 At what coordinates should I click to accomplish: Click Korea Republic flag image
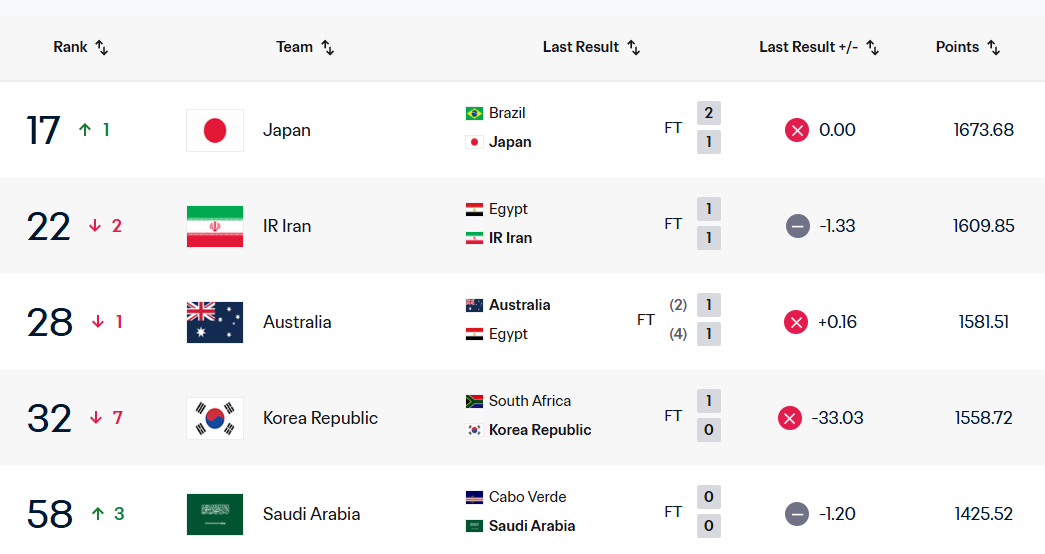(x=215, y=418)
